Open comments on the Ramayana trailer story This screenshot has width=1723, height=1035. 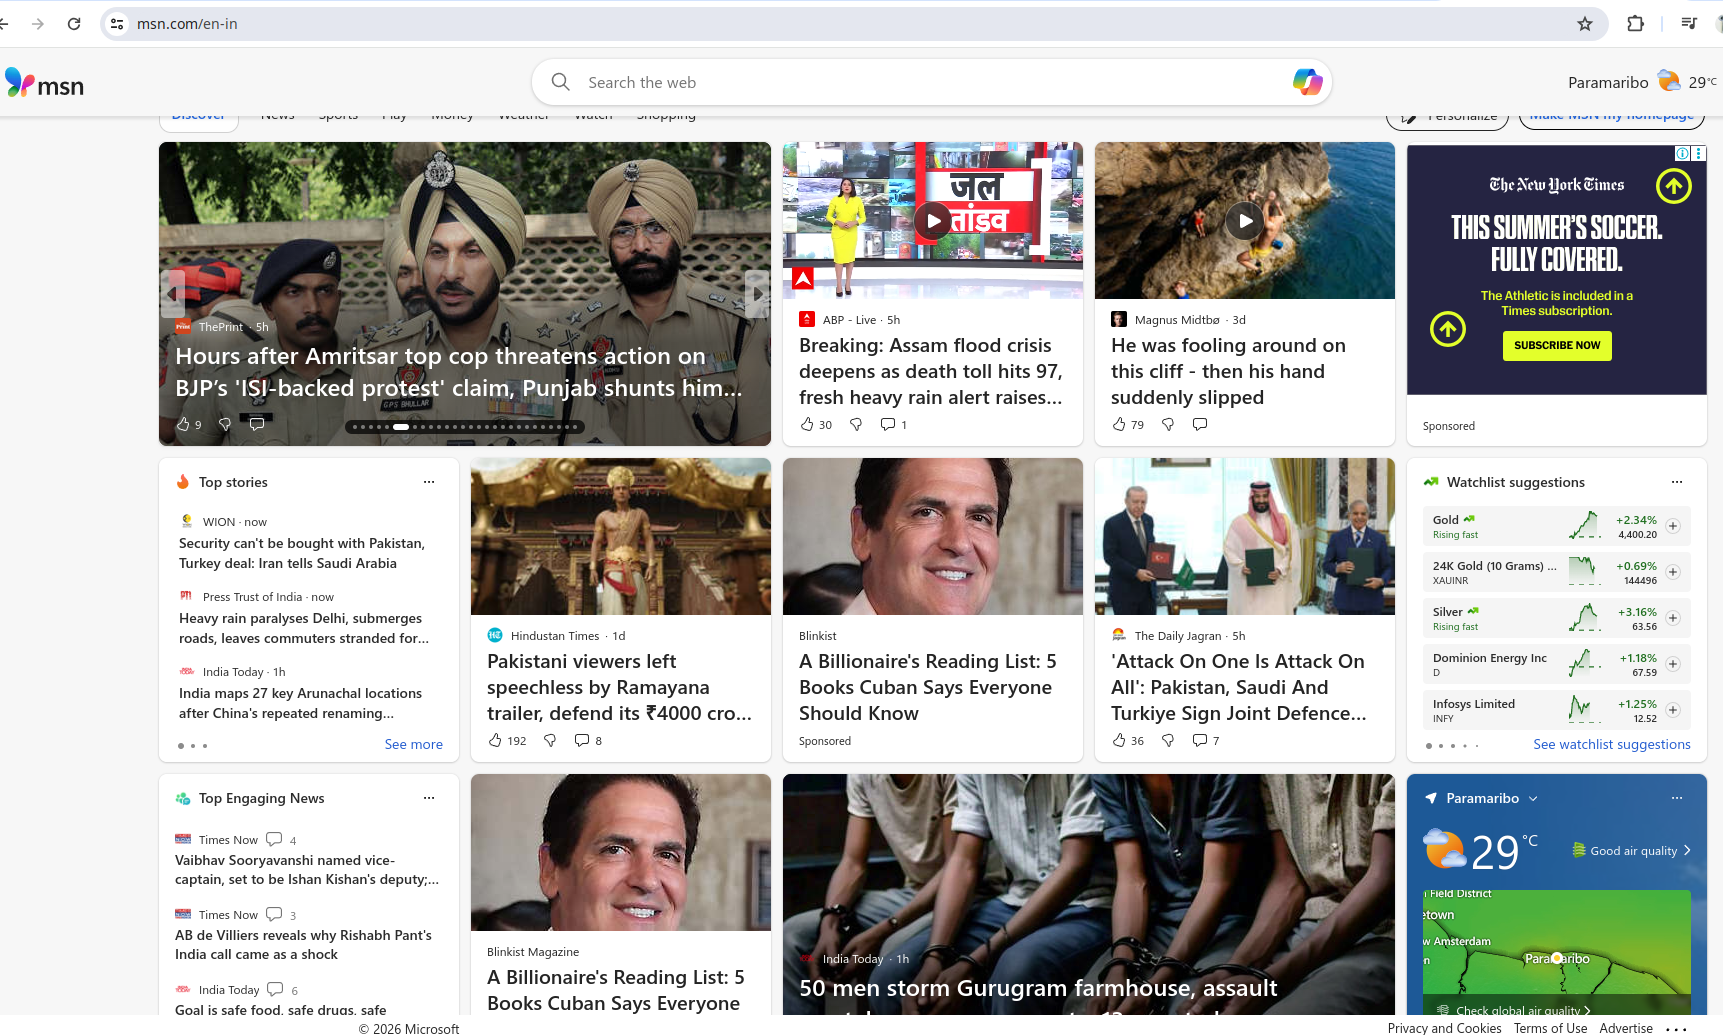coord(588,740)
